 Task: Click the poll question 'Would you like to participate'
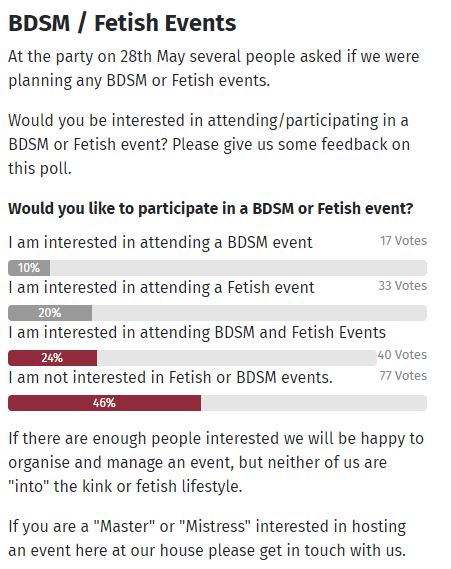click(x=211, y=209)
